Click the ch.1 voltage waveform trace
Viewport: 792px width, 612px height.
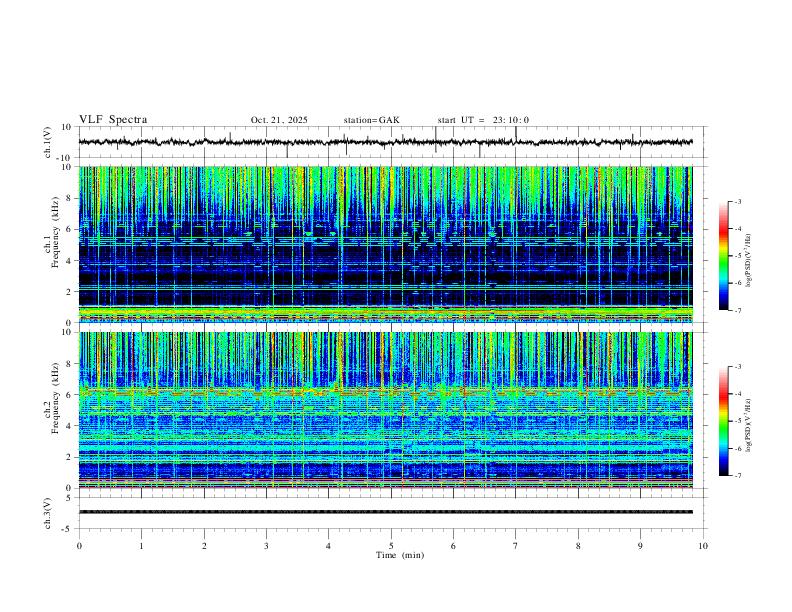click(x=385, y=142)
